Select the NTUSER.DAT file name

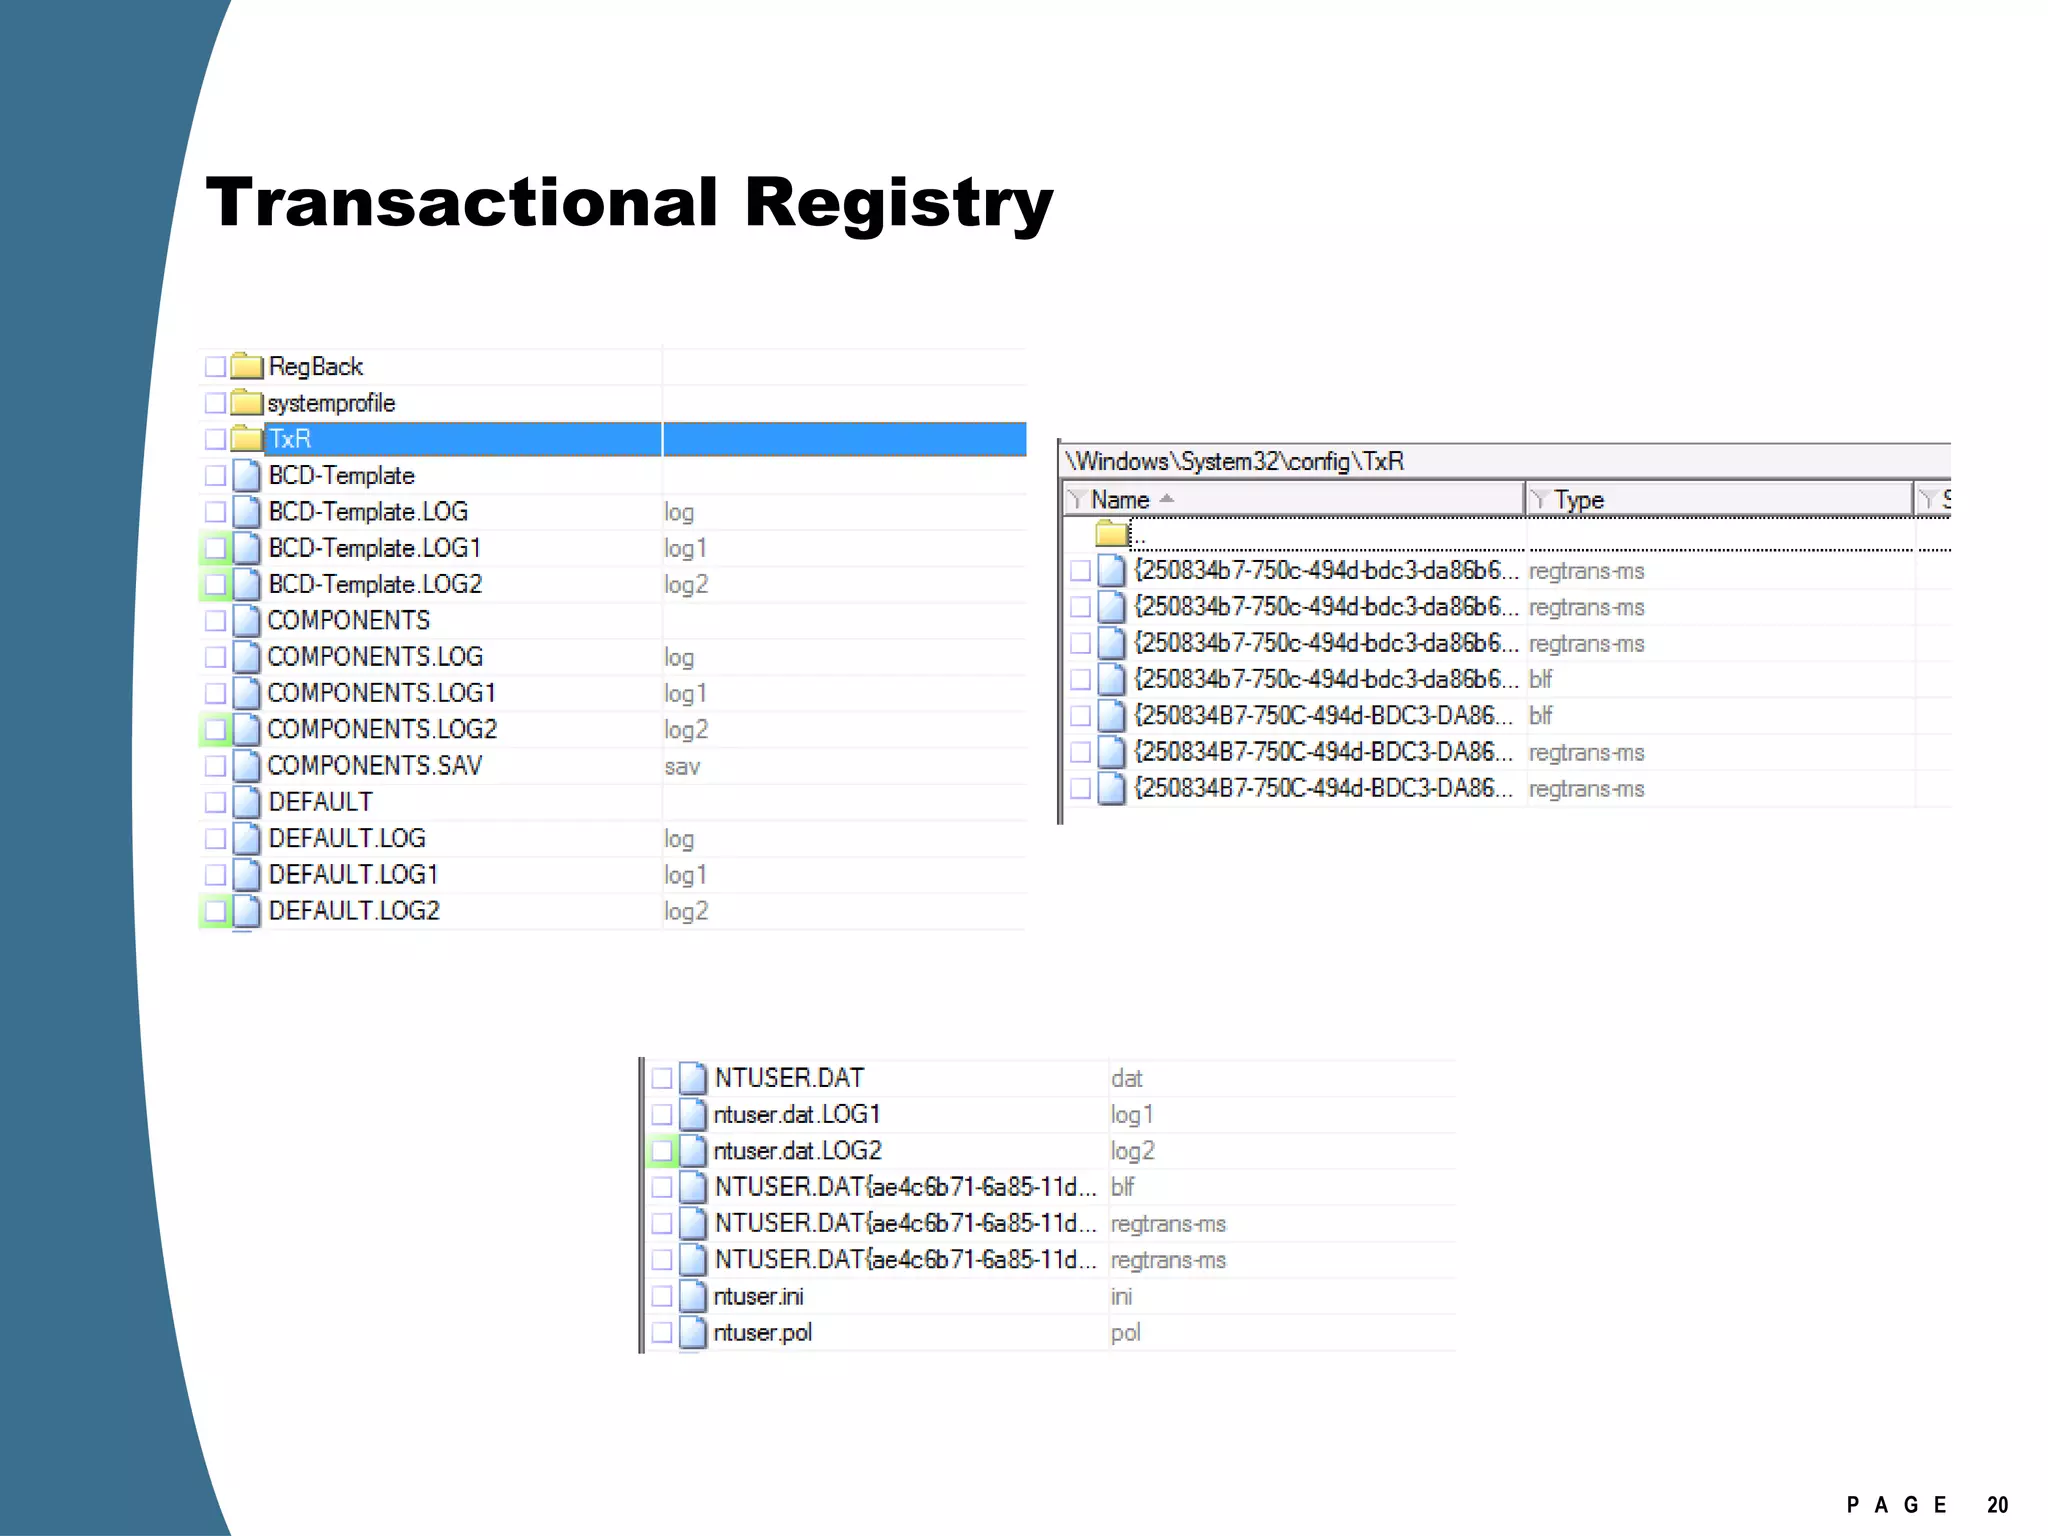(789, 1078)
